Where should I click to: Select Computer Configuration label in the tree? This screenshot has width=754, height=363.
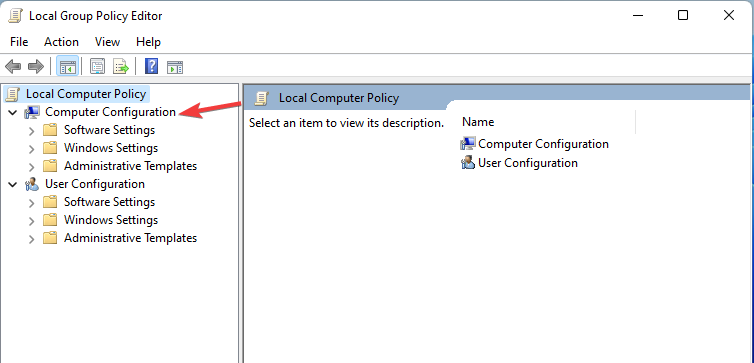coord(111,112)
